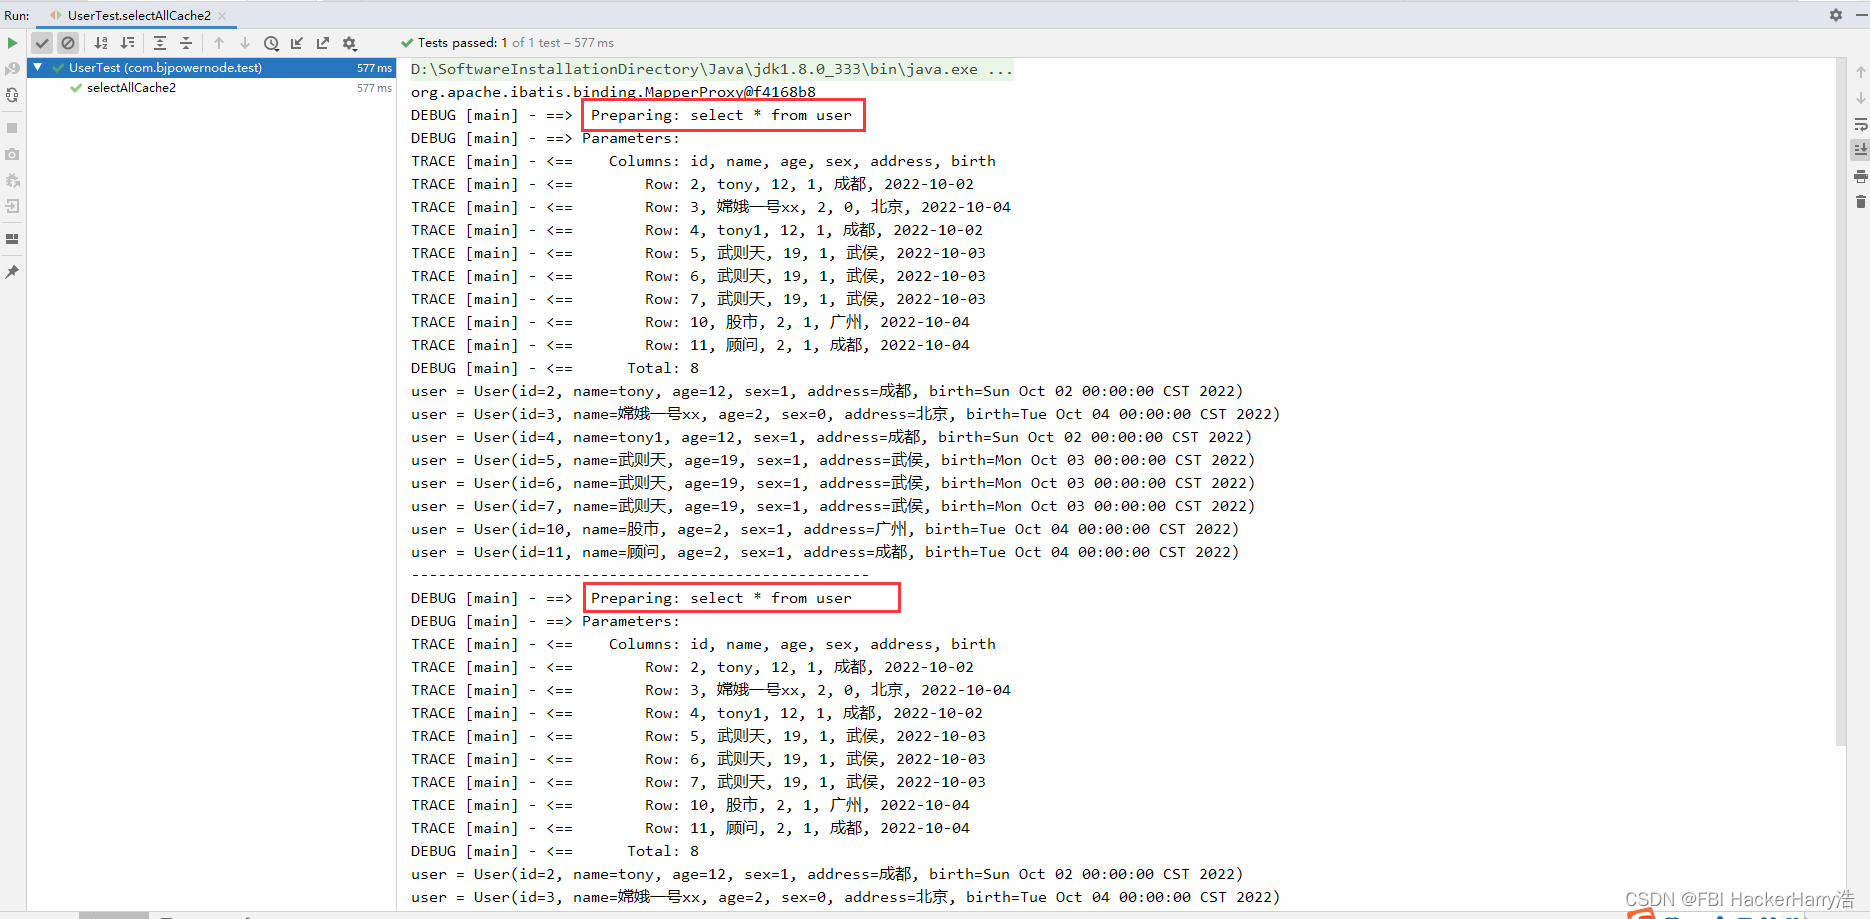This screenshot has width=1870, height=919.
Task: Open test runner settings gear dropdown
Action: pos(349,43)
